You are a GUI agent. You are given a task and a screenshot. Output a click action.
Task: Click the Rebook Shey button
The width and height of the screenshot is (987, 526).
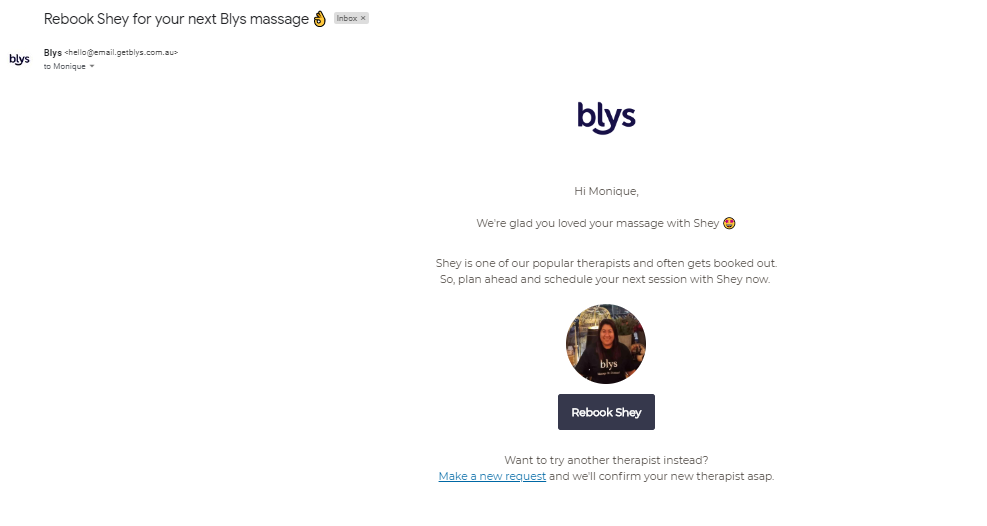pos(606,412)
